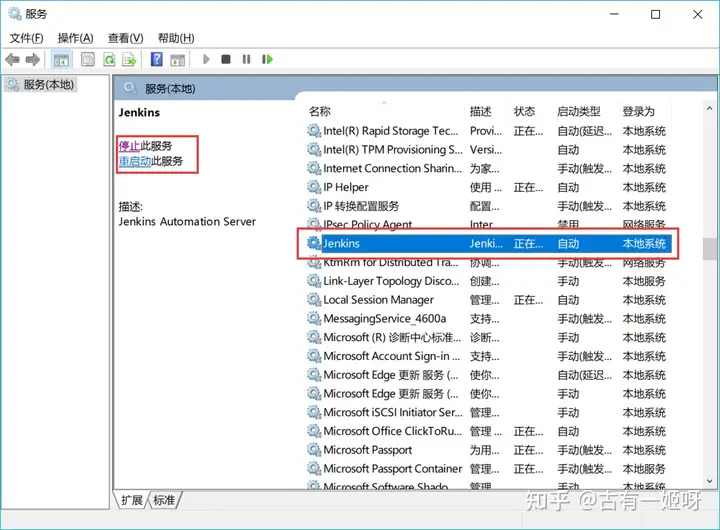Switch to the 扩展 tab
Screen dimensions: 720x530
tap(132, 500)
